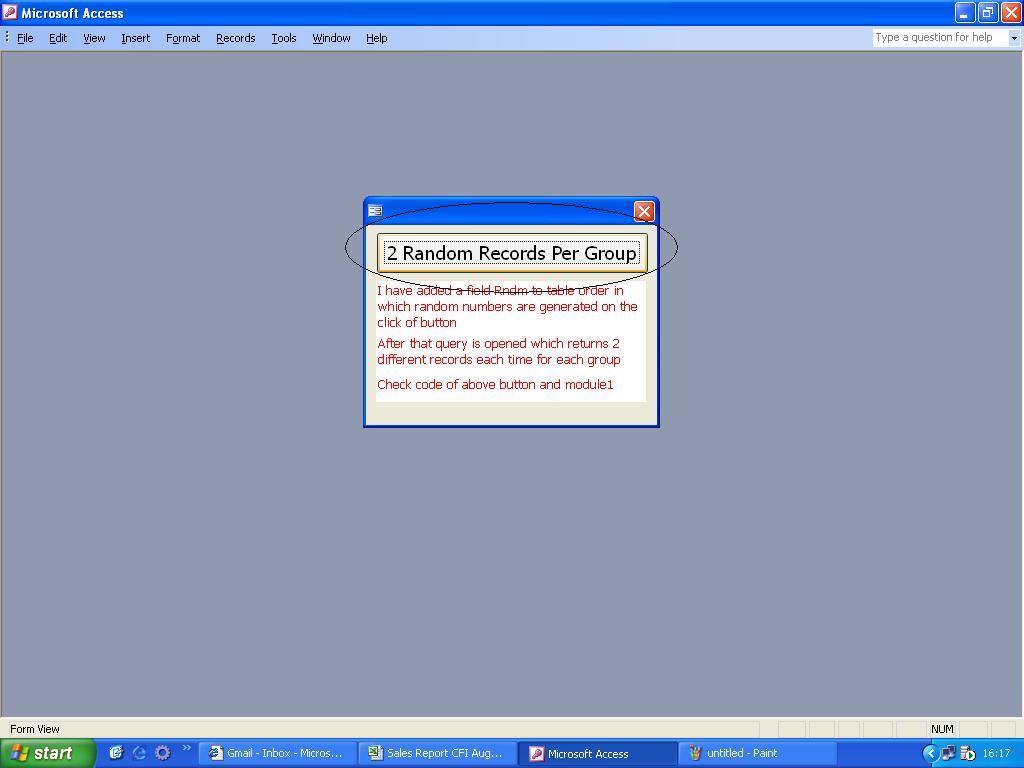Image resolution: width=1024 pixels, height=768 pixels.
Task: Click the form icon in dialog title bar
Action: click(x=375, y=210)
